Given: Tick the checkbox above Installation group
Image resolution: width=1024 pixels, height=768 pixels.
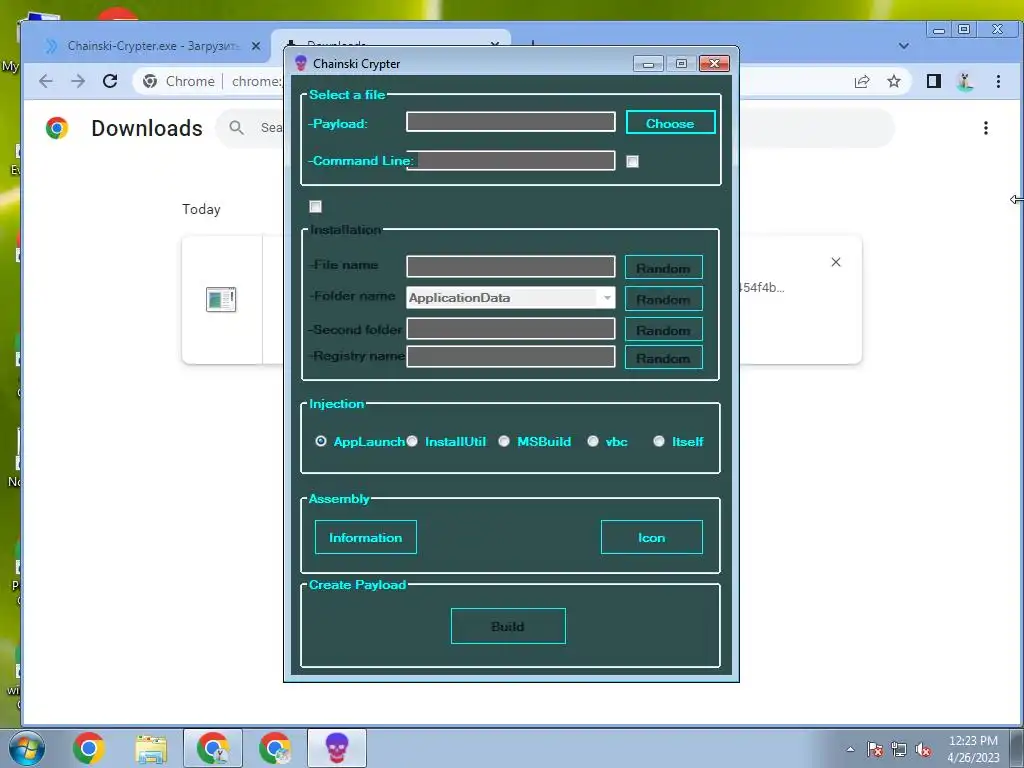Looking at the screenshot, I should tap(315, 207).
